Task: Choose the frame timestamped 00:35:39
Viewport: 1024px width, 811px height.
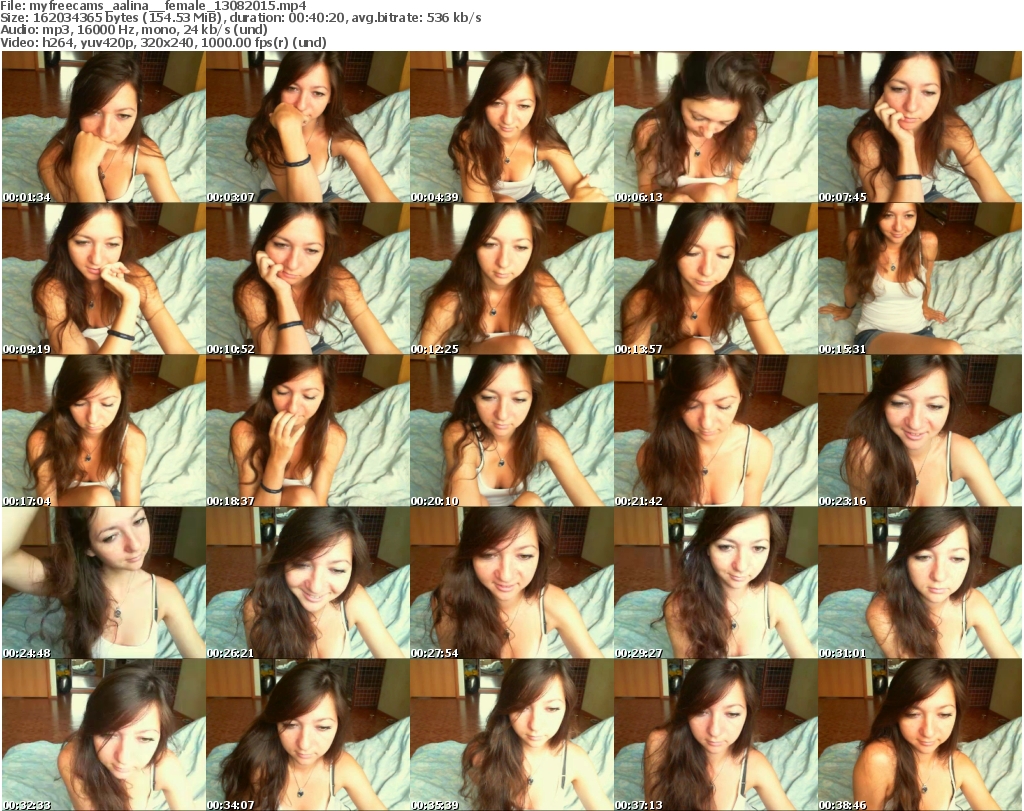Action: point(511,735)
